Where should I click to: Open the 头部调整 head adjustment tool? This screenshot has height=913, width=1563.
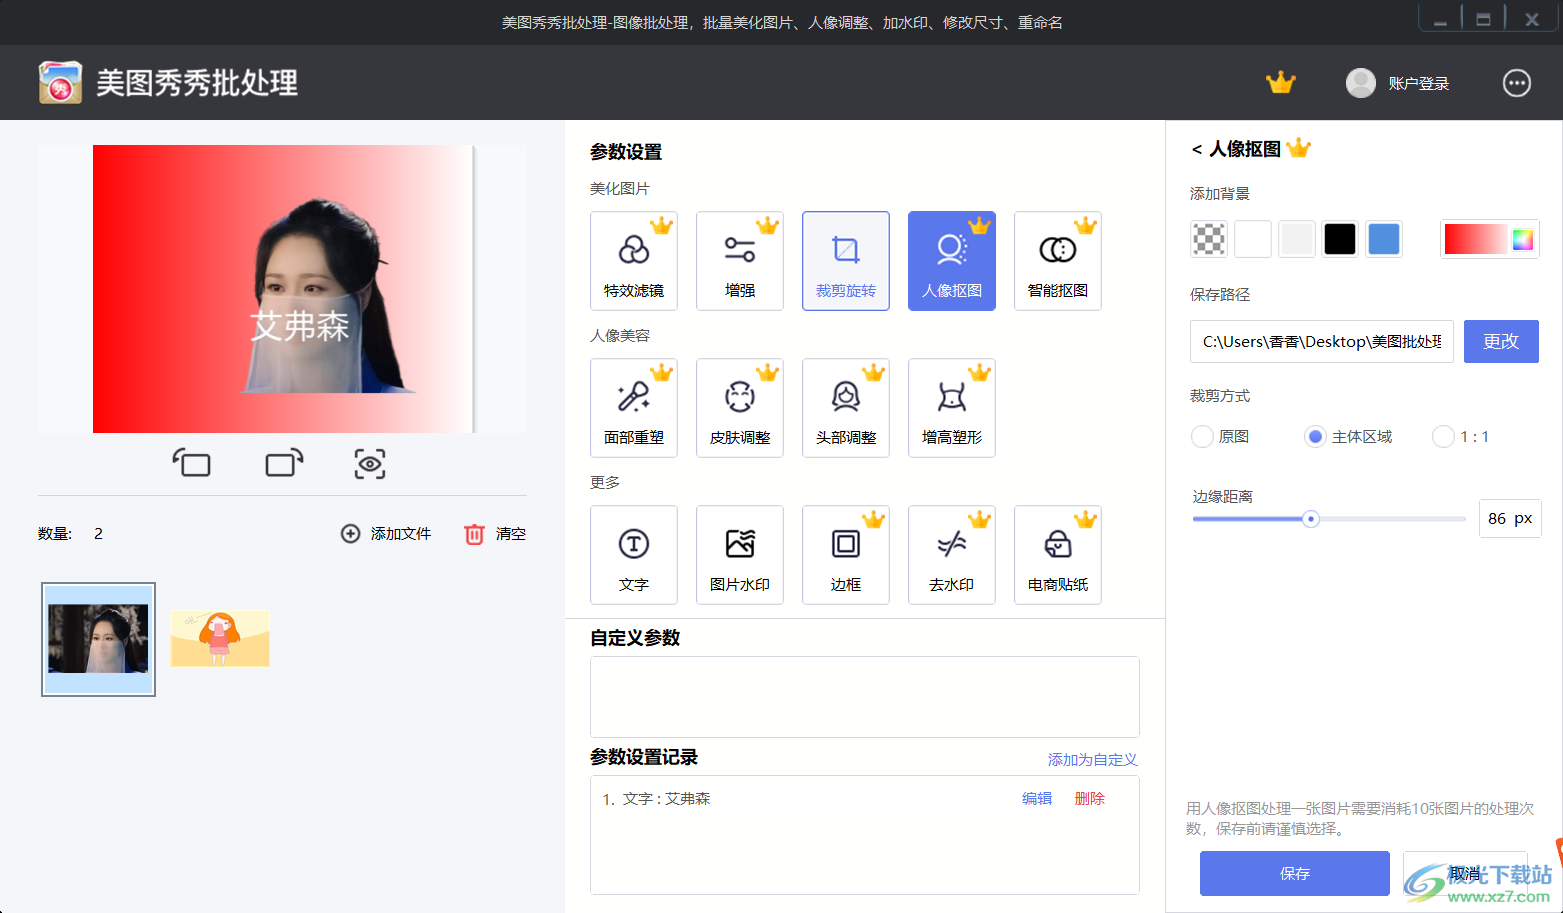pyautogui.click(x=846, y=408)
